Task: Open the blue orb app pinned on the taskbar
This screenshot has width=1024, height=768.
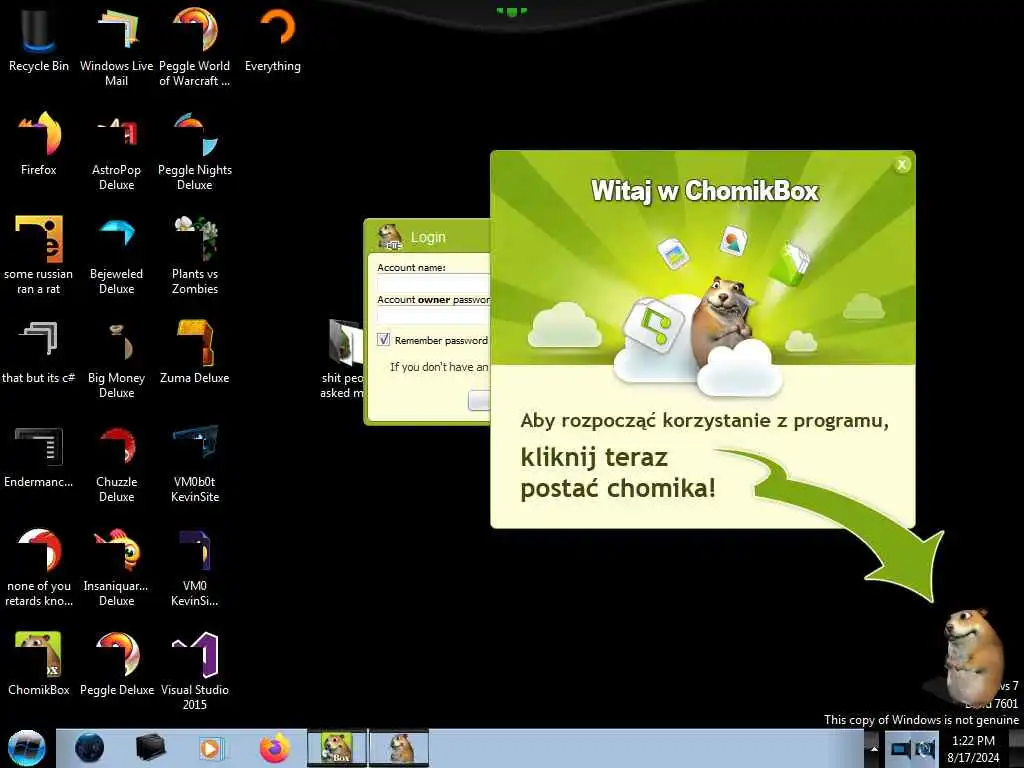Action: click(89, 748)
